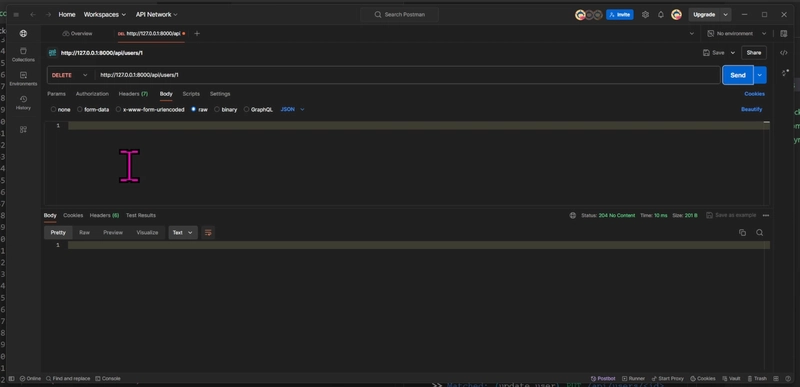Open the No environment selector
The width and height of the screenshot is (800, 387).
point(737,34)
